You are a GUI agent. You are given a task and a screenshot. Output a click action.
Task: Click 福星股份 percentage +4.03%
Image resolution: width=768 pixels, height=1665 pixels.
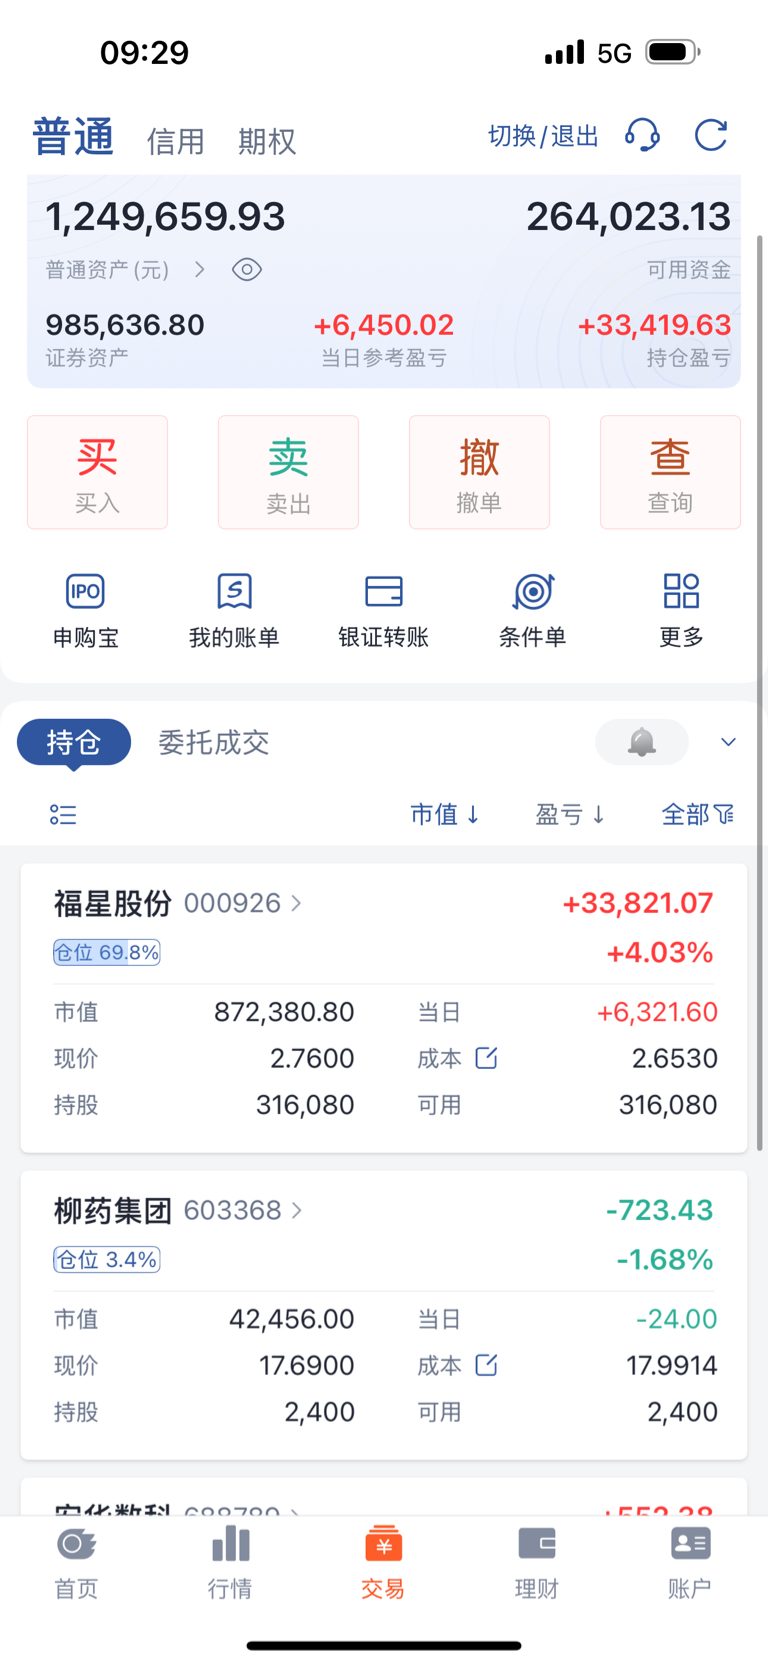click(660, 952)
